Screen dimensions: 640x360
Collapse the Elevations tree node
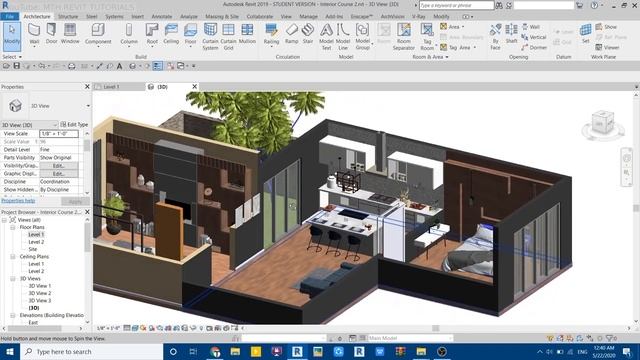point(13,315)
